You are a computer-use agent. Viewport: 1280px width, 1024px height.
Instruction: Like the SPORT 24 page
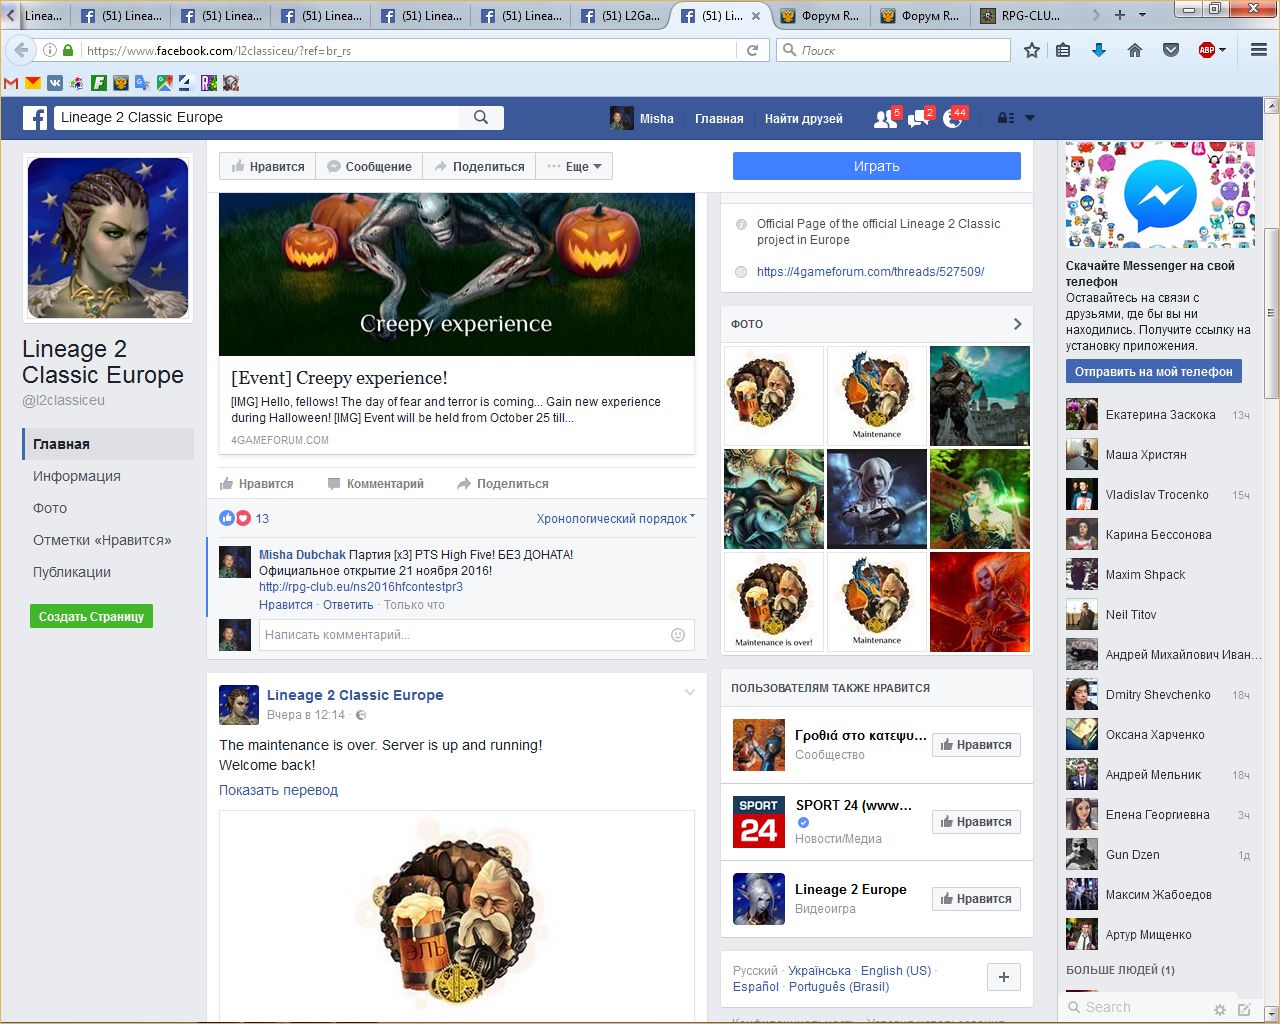tap(976, 822)
